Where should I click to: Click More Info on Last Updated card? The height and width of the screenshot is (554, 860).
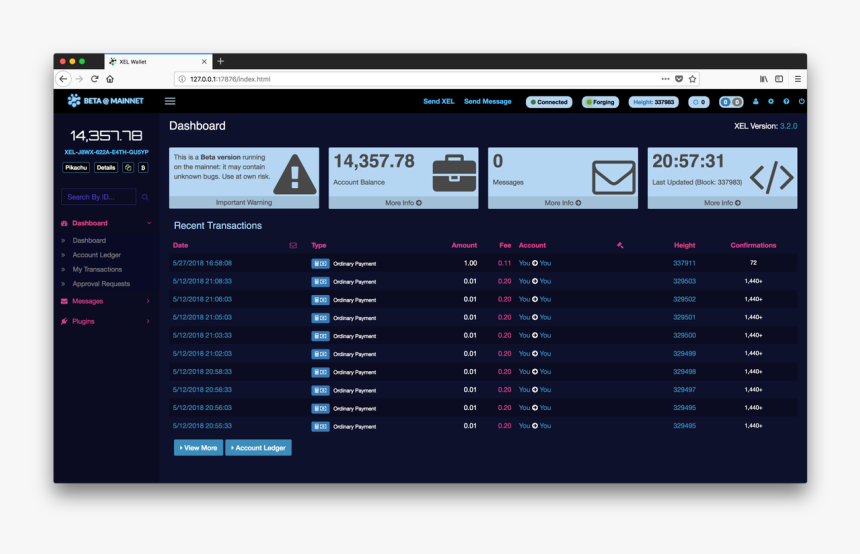722,203
